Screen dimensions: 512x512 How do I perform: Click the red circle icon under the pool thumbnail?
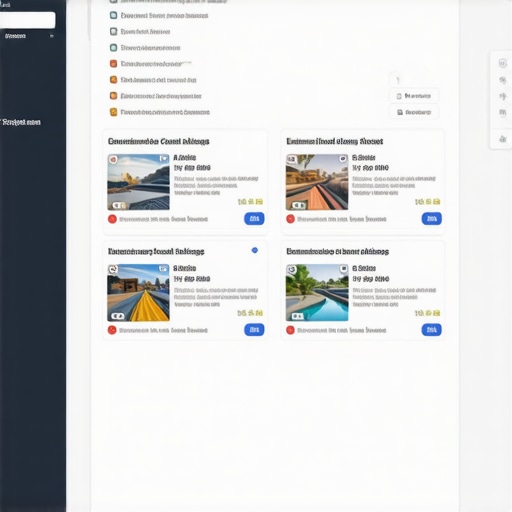pos(290,330)
